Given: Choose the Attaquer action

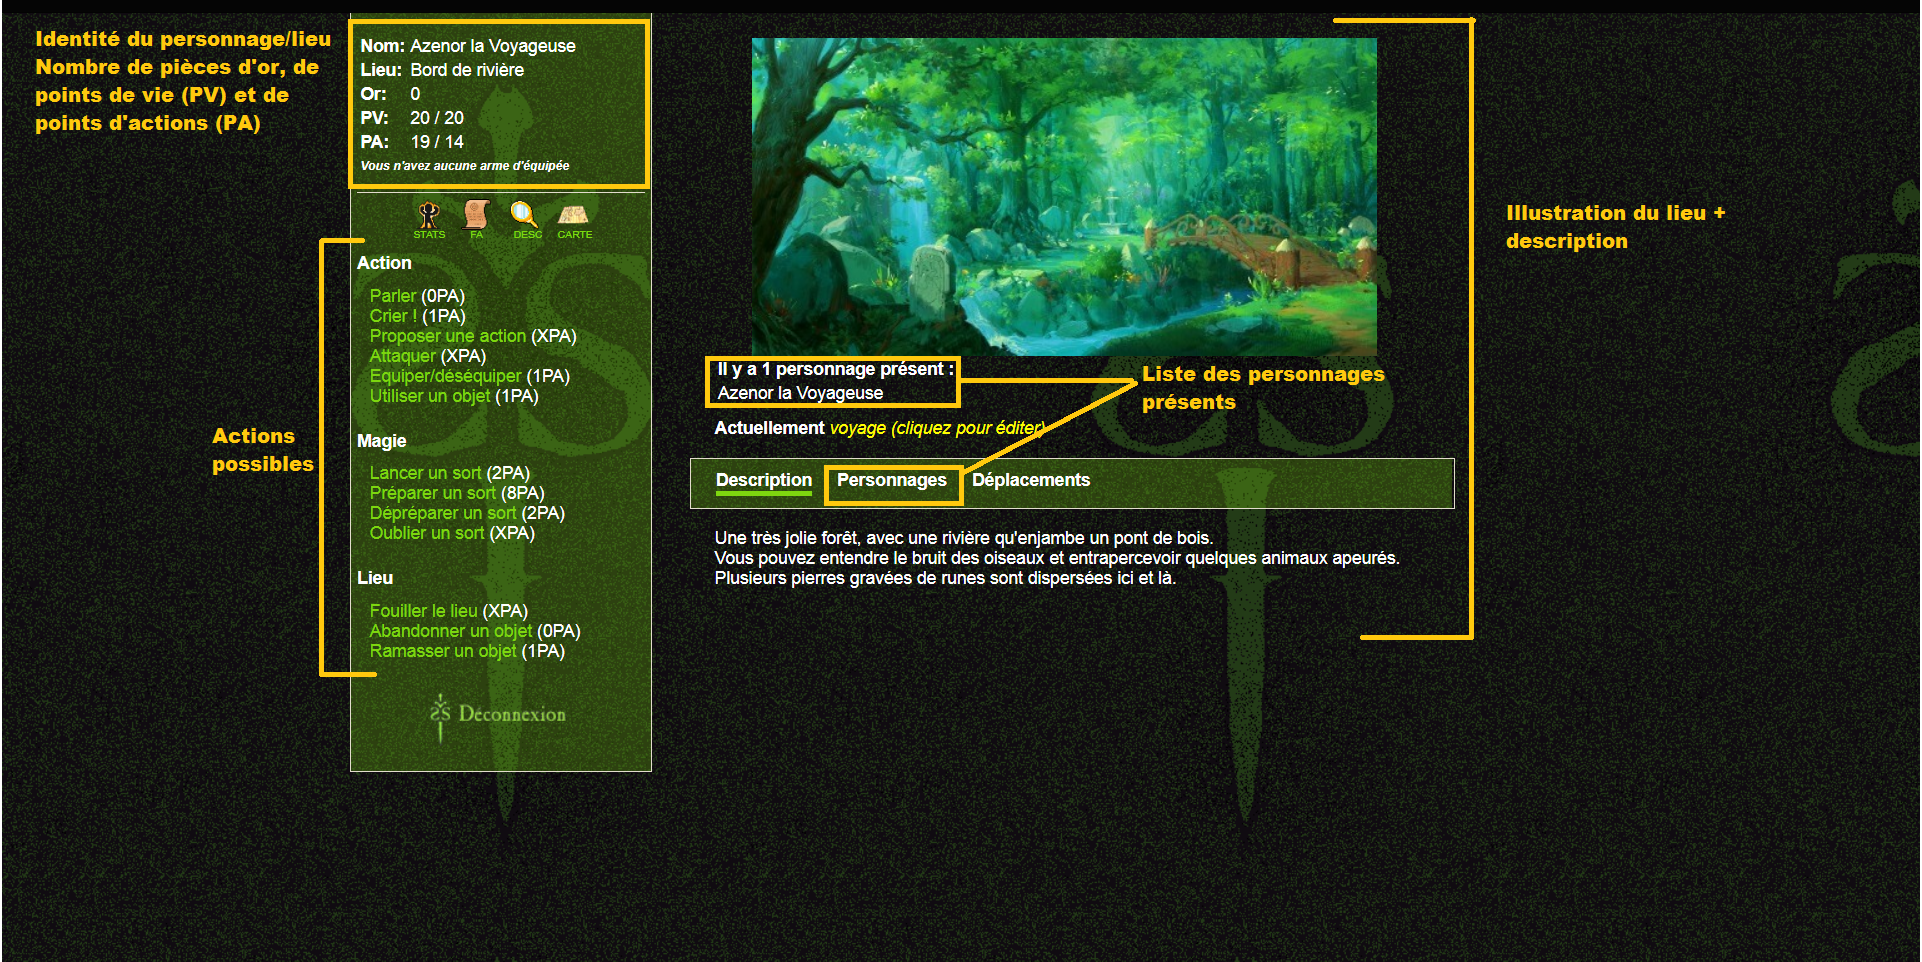Looking at the screenshot, I should (402, 356).
